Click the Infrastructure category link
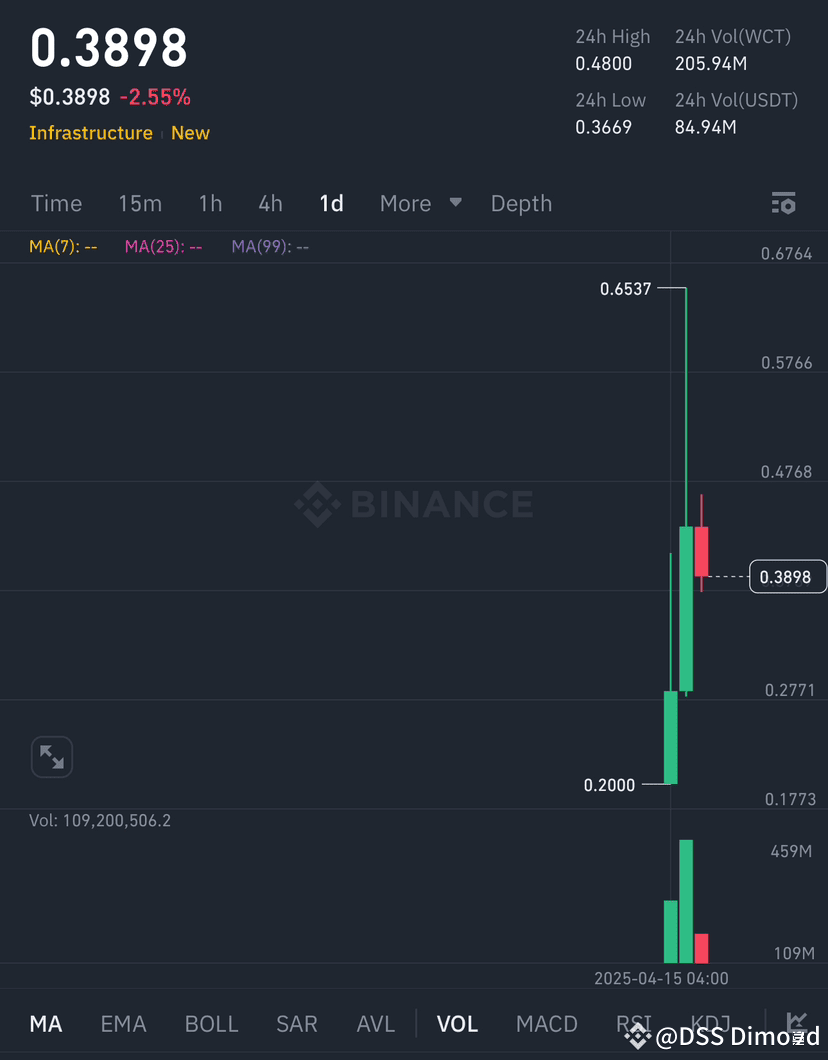 pyautogui.click(x=91, y=132)
